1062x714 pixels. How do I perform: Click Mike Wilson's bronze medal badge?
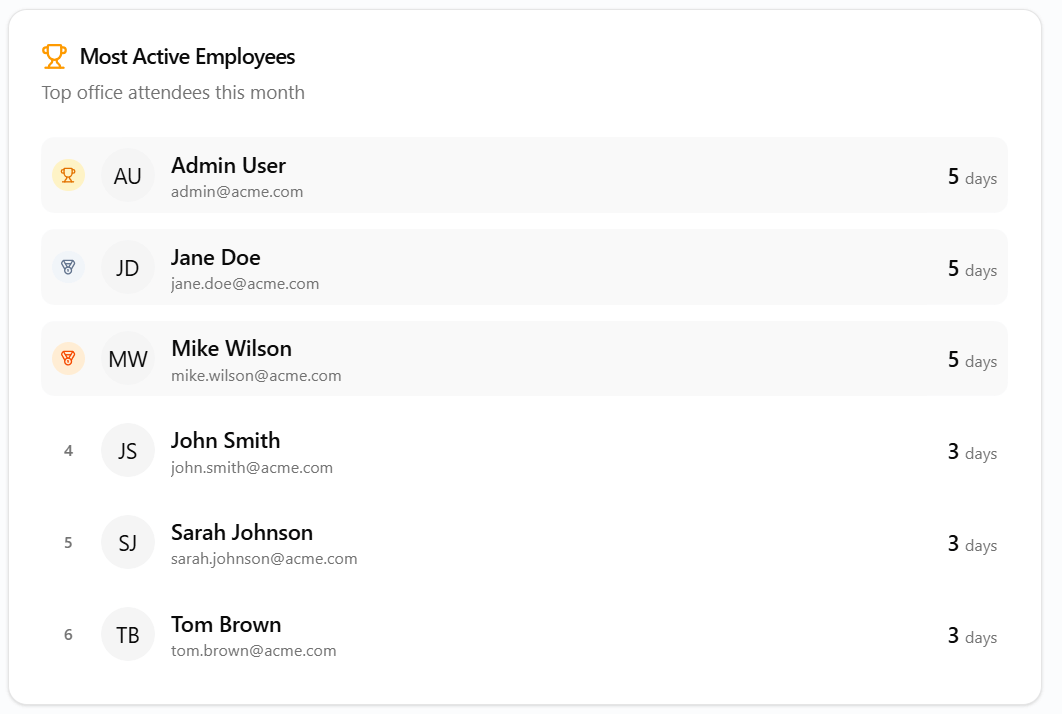point(68,358)
